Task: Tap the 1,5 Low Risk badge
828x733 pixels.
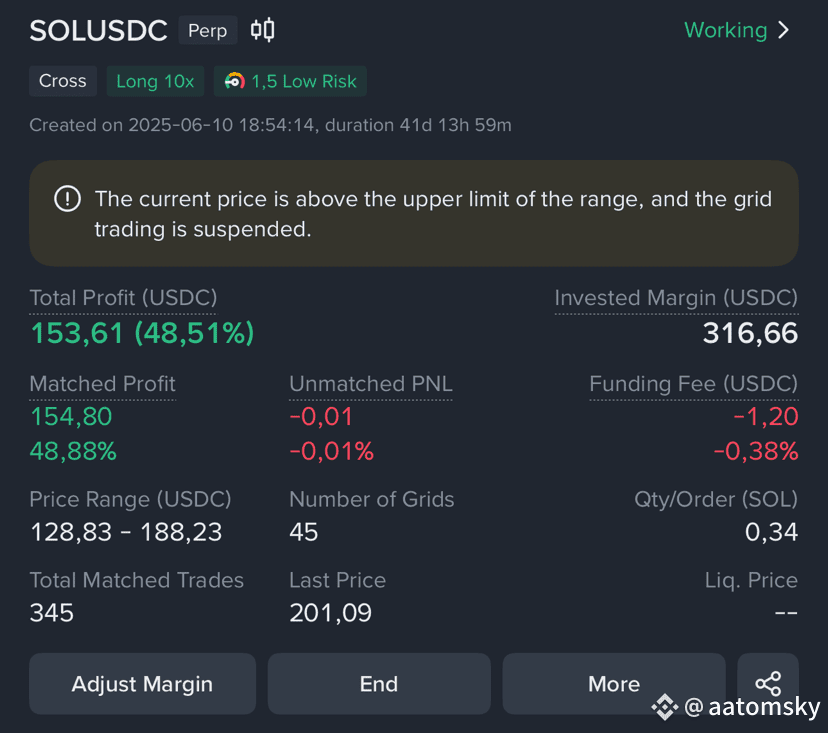Action: (290, 81)
